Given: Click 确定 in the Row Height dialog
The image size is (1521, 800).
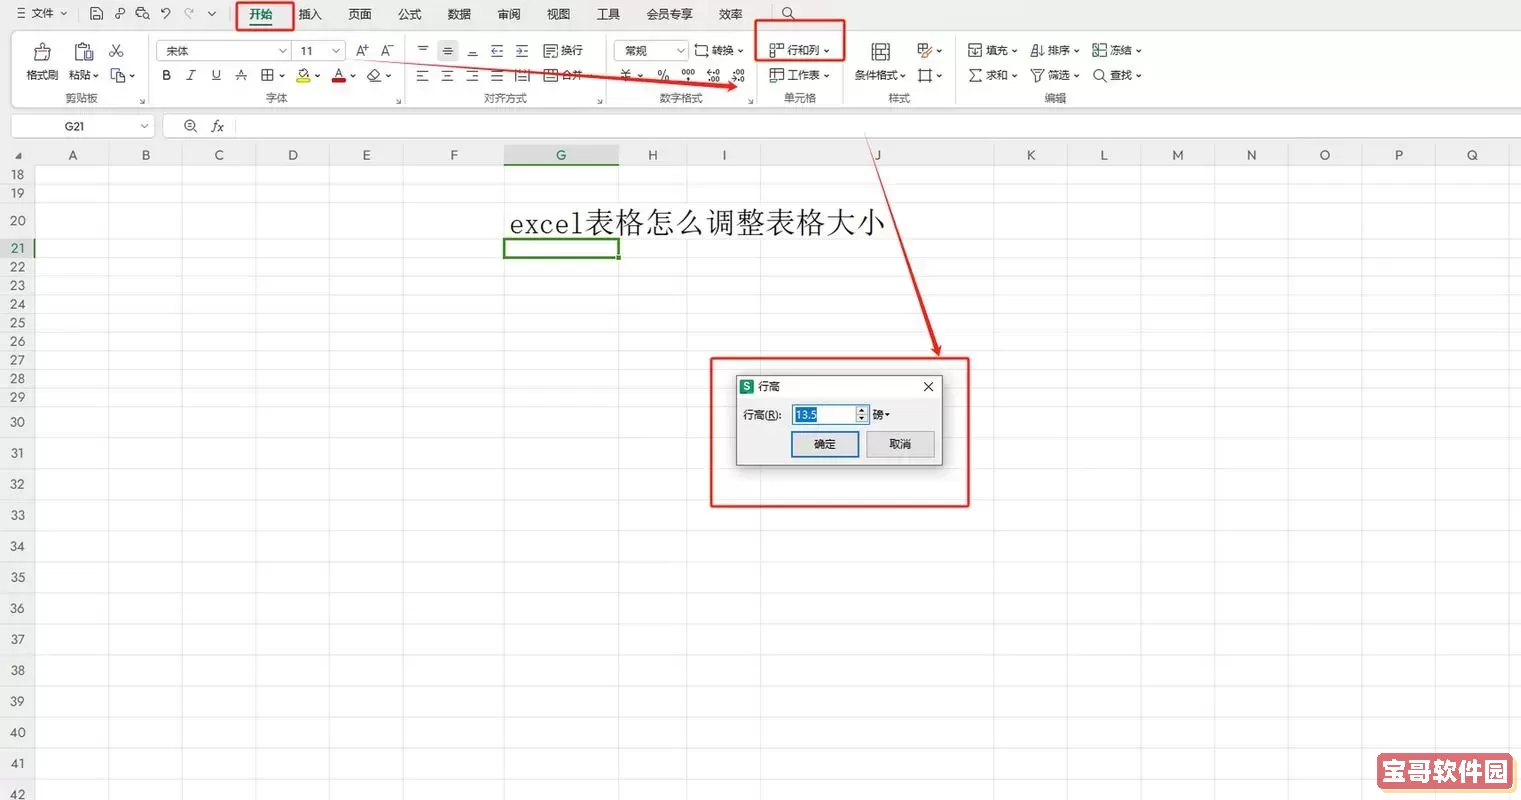Looking at the screenshot, I should click(825, 444).
